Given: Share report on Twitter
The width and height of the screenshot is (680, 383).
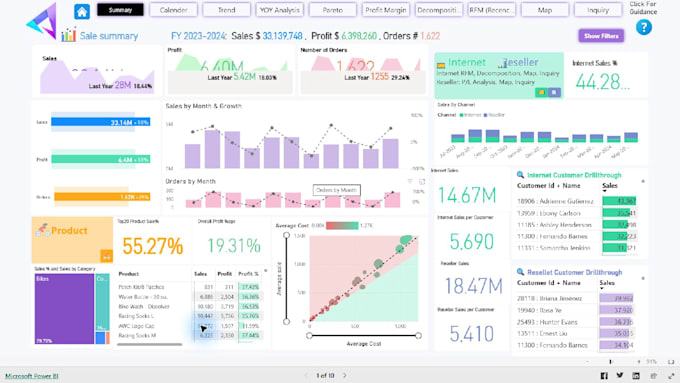Looking at the screenshot, I should coord(620,376).
